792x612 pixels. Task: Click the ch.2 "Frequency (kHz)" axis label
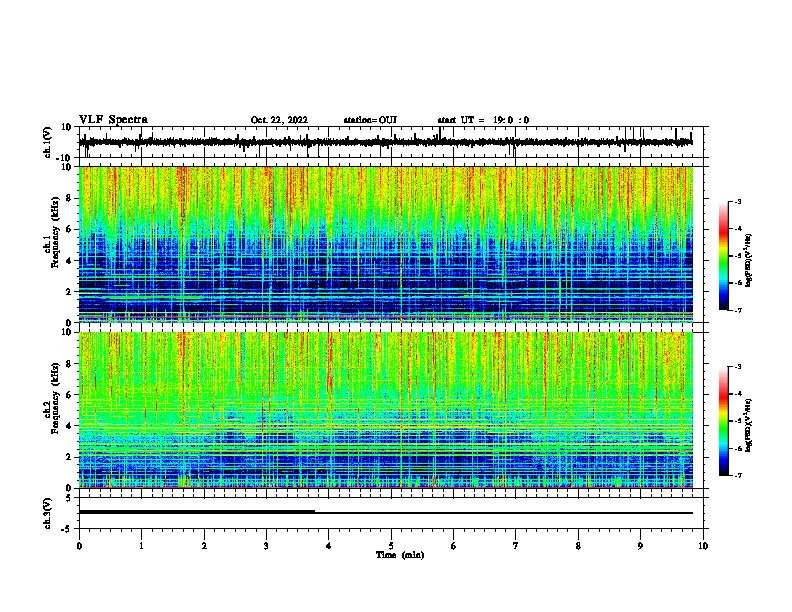click(55, 398)
